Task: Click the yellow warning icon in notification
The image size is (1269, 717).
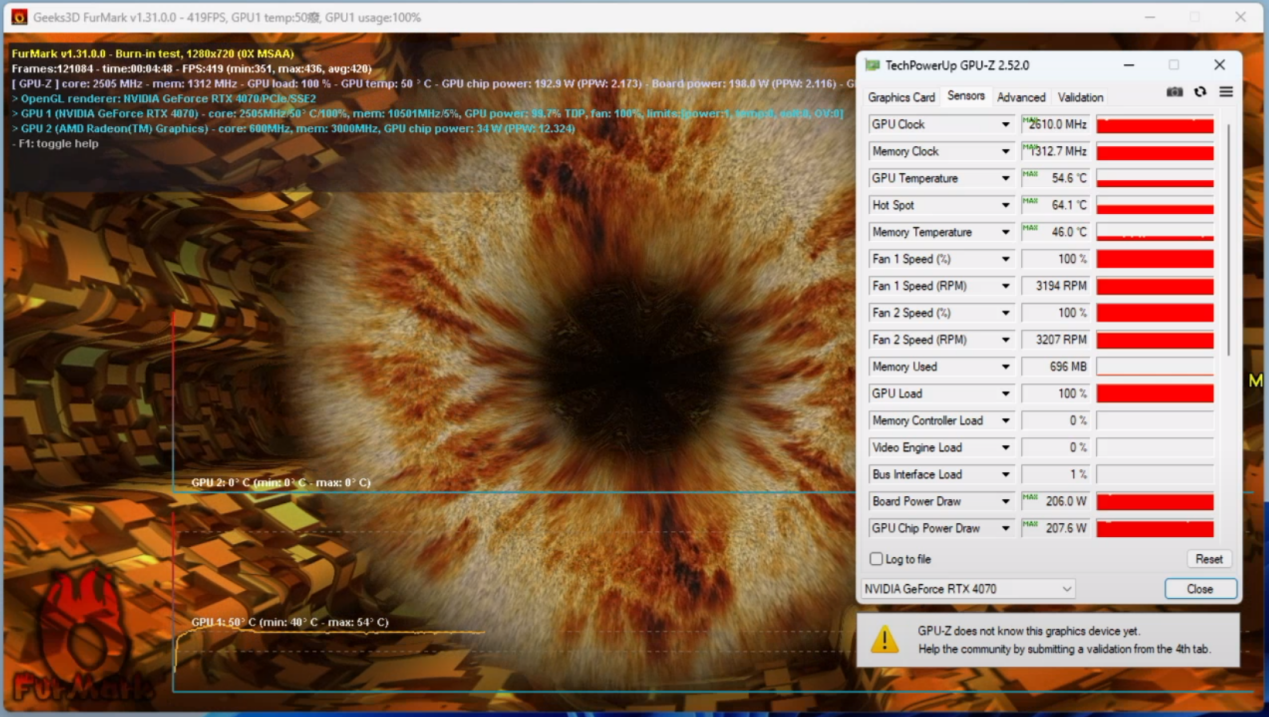Action: point(884,640)
